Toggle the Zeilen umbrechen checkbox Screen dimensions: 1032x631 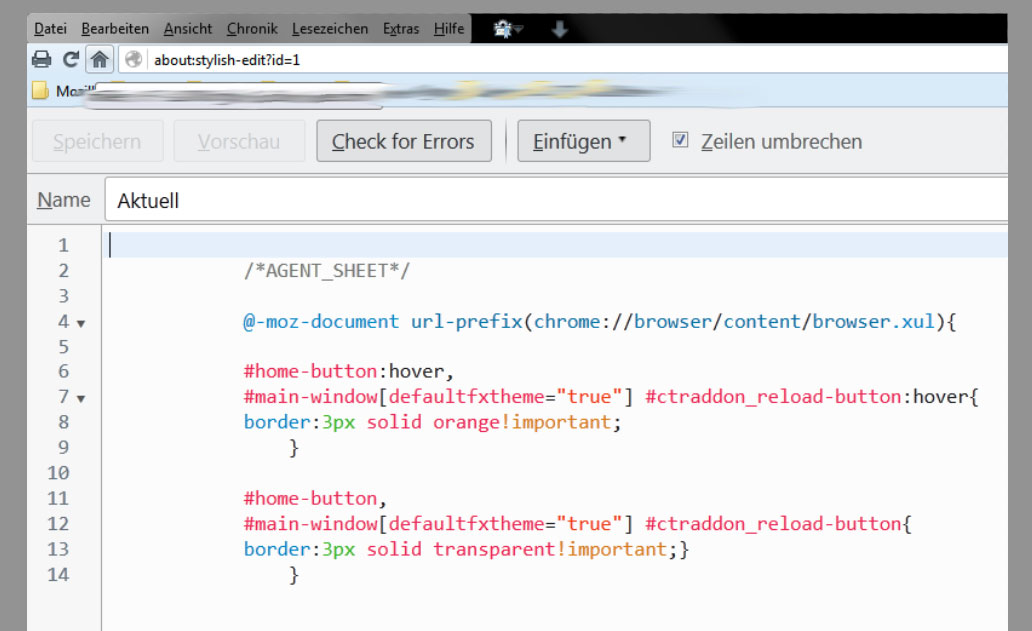click(681, 141)
